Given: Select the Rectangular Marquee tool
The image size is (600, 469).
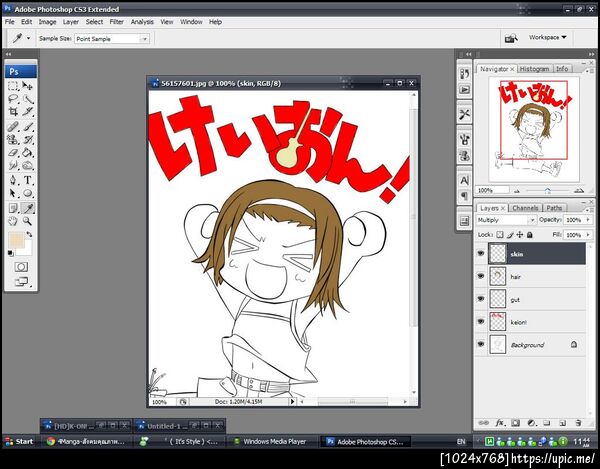Looking at the screenshot, I should (13, 86).
